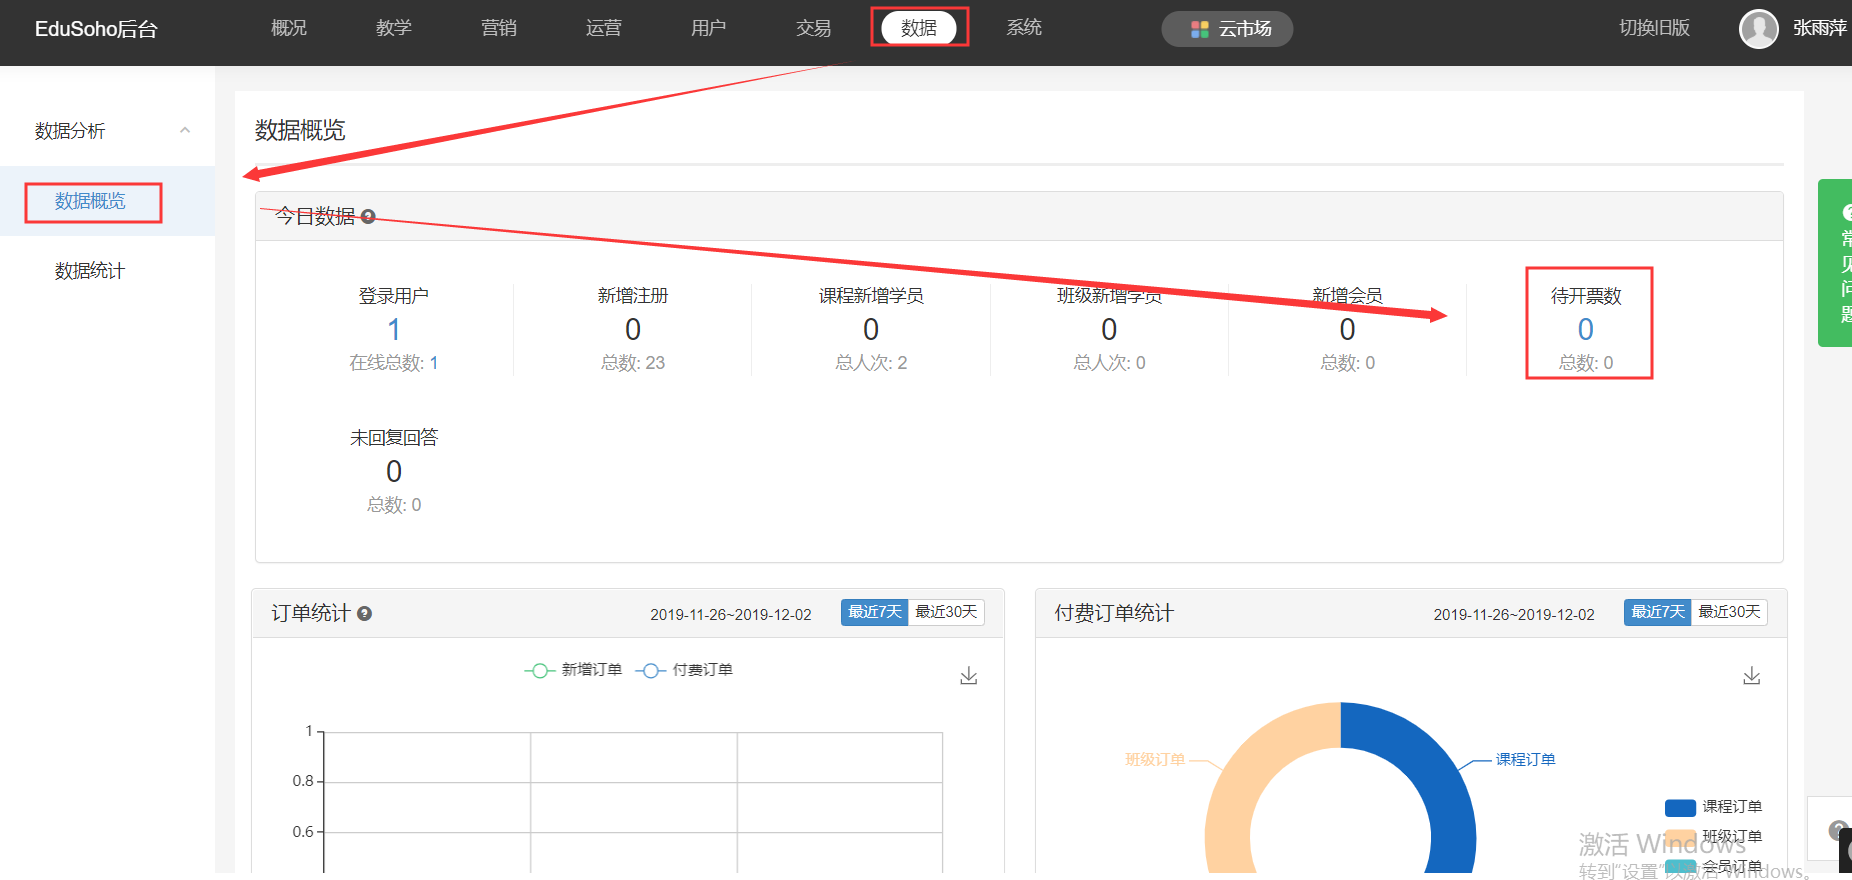The height and width of the screenshot is (880, 1852).
Task: Click the 待开票数 value link
Action: point(1585,329)
